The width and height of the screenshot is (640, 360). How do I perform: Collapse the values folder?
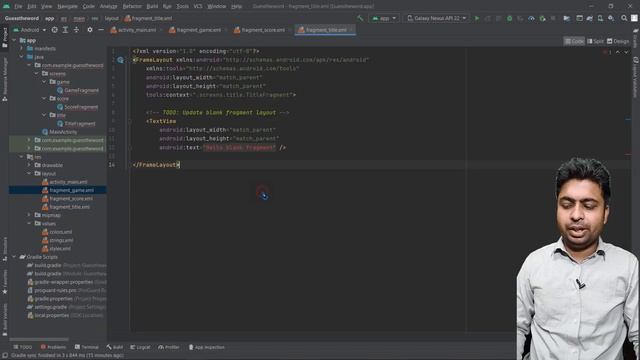pos(29,224)
